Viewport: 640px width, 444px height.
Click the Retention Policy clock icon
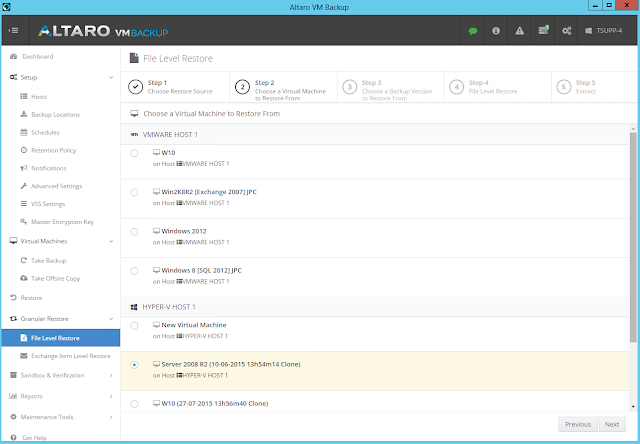point(24,150)
